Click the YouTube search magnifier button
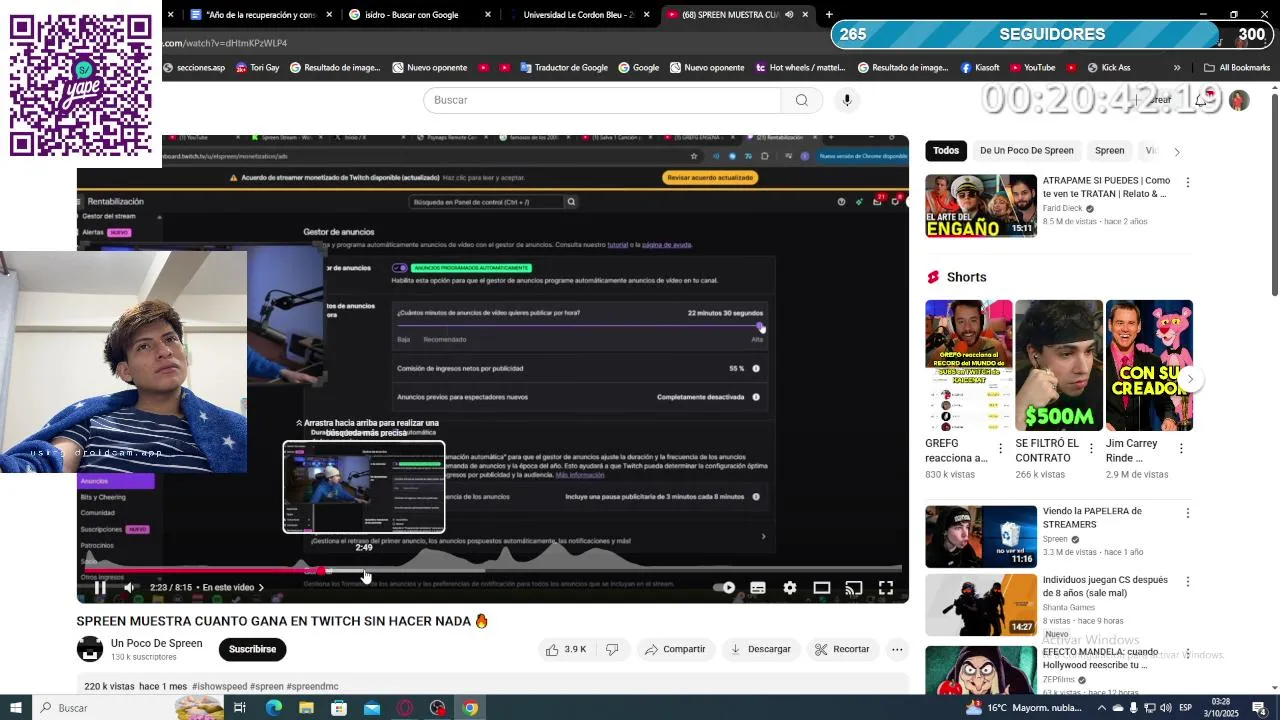 click(801, 100)
